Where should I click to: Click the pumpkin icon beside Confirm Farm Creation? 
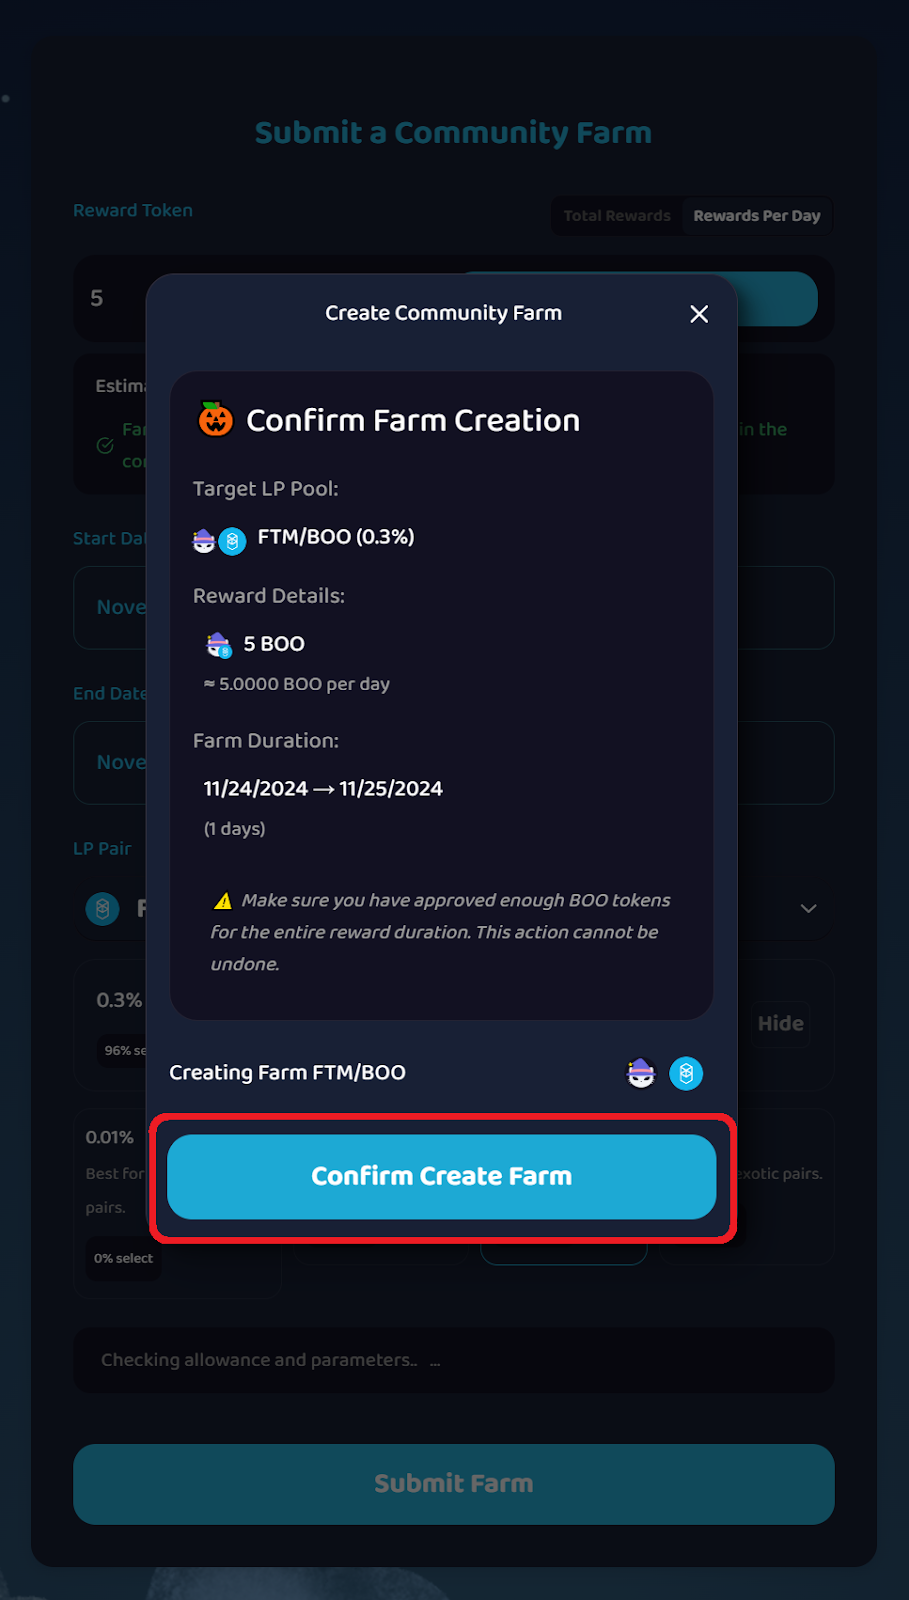tap(214, 419)
